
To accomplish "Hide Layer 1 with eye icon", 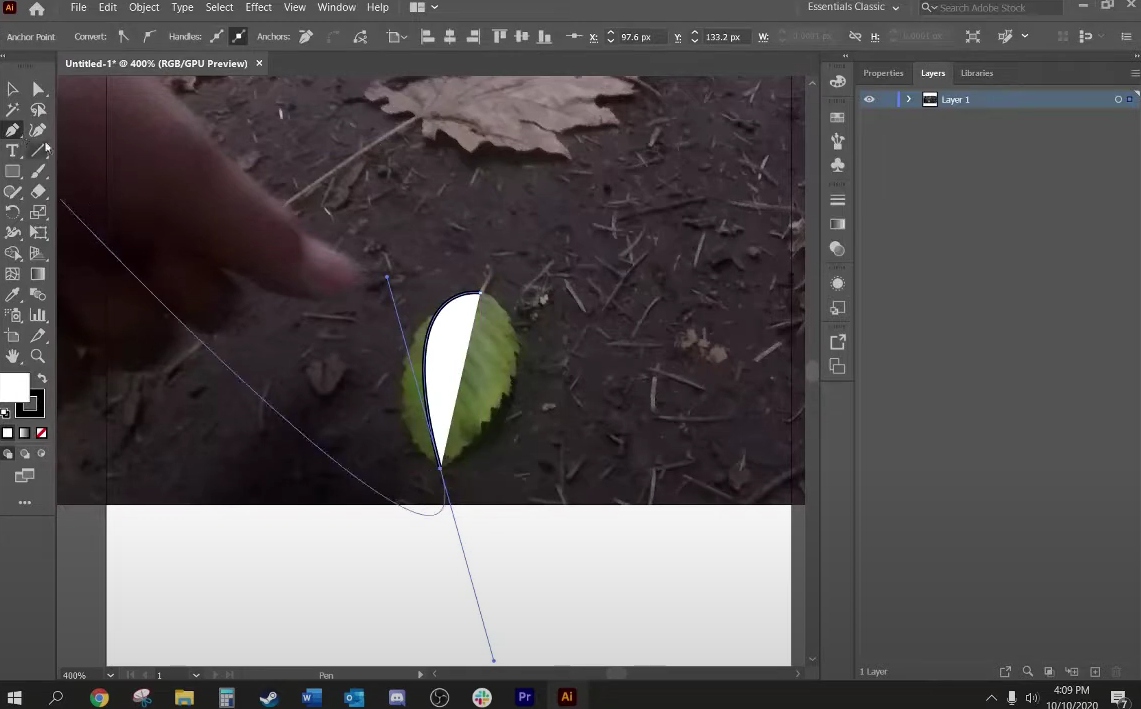I will (x=869, y=100).
